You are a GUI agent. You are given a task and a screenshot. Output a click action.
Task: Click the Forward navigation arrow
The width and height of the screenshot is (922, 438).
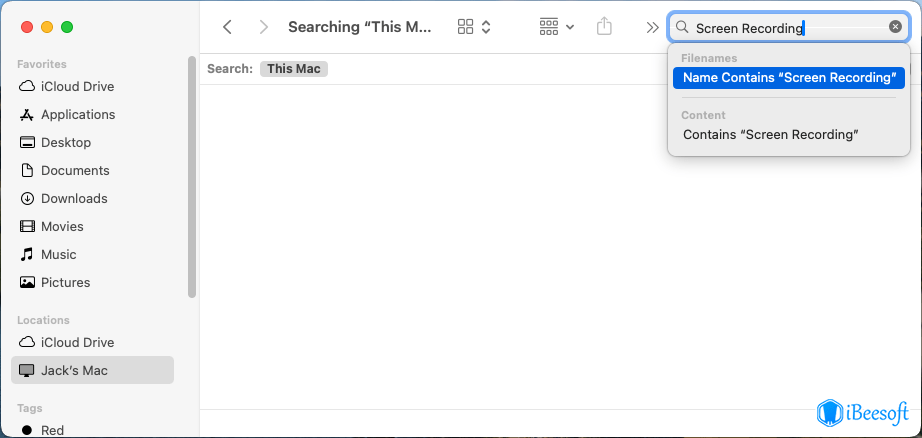pos(264,27)
